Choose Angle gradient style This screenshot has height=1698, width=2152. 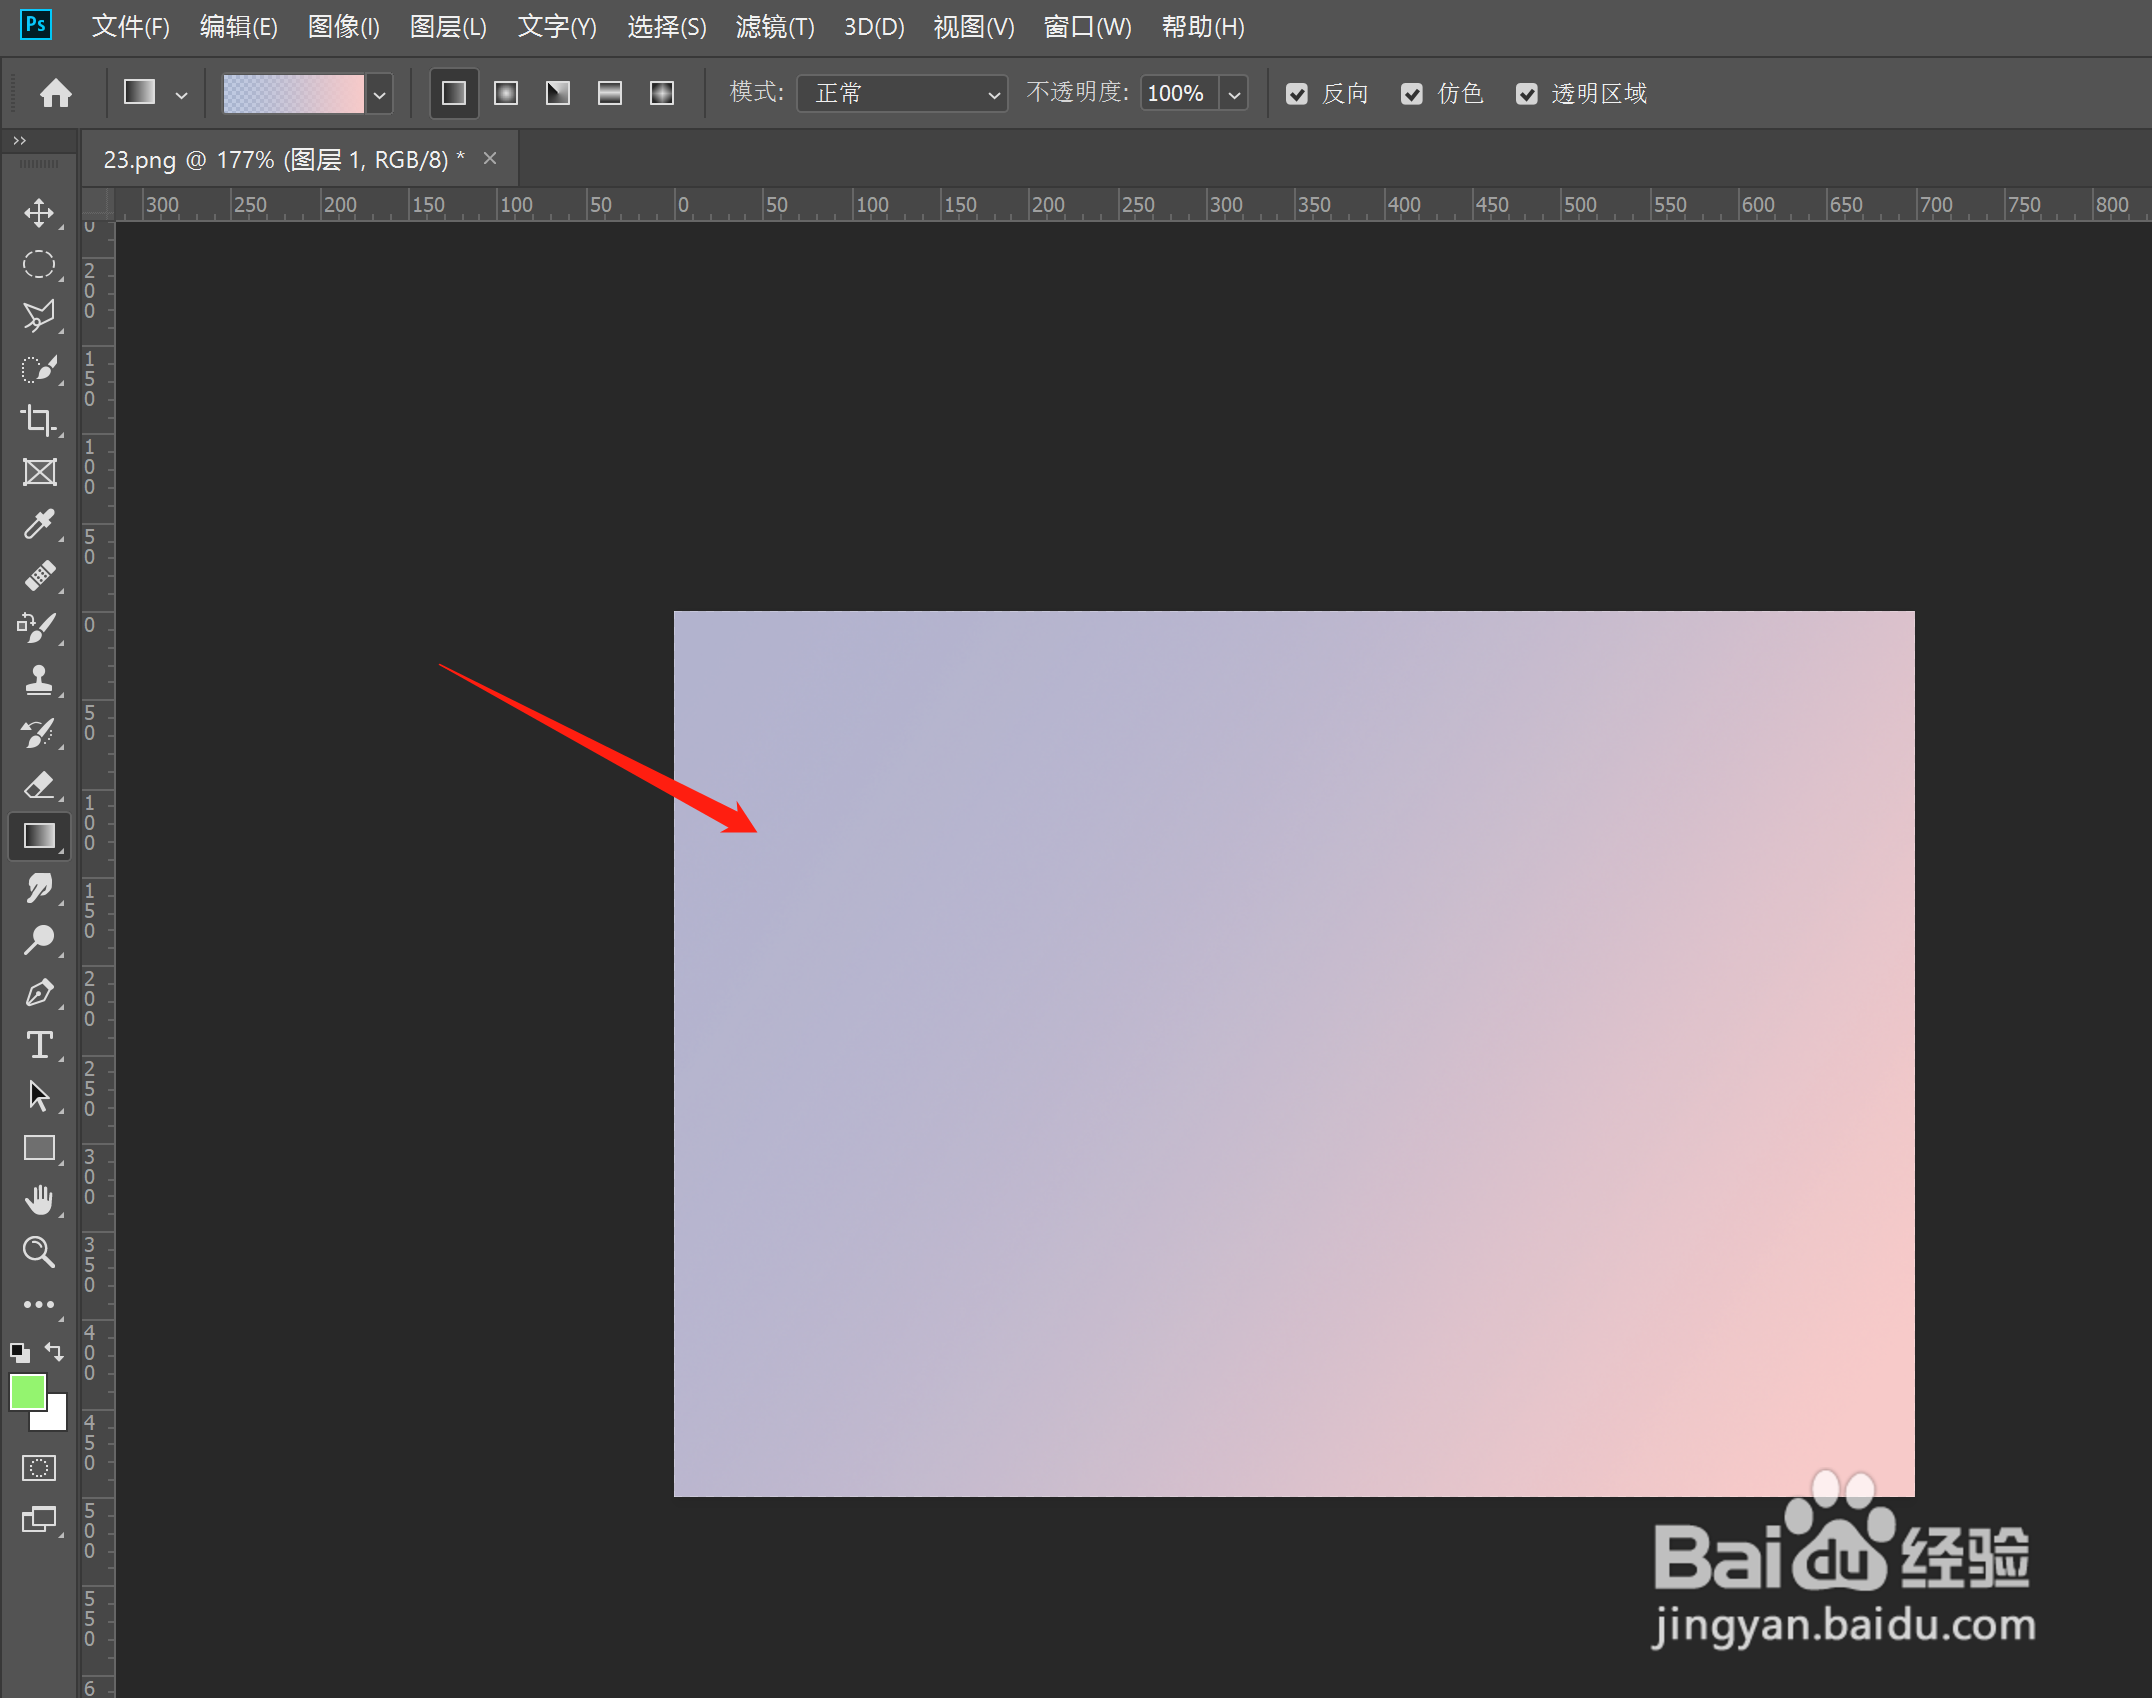coord(558,93)
